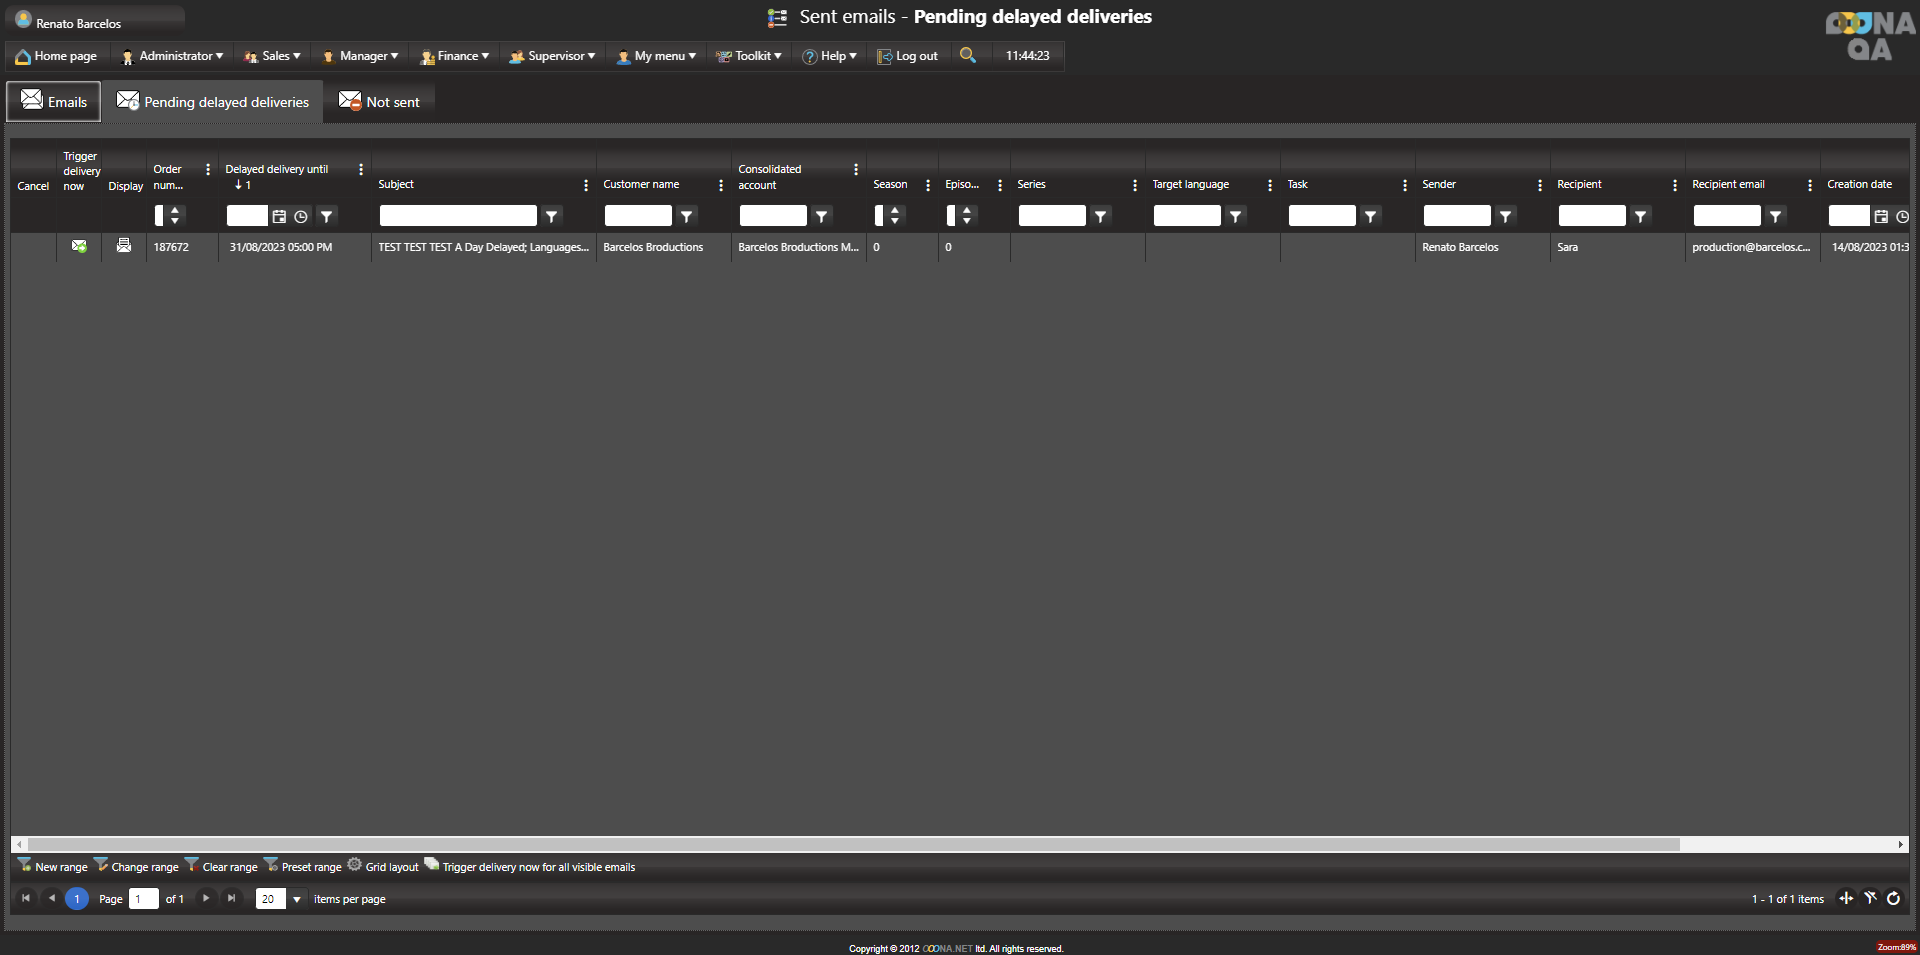The height and width of the screenshot is (955, 1920).
Task: Click Subject column options menu dots
Action: point(586,185)
